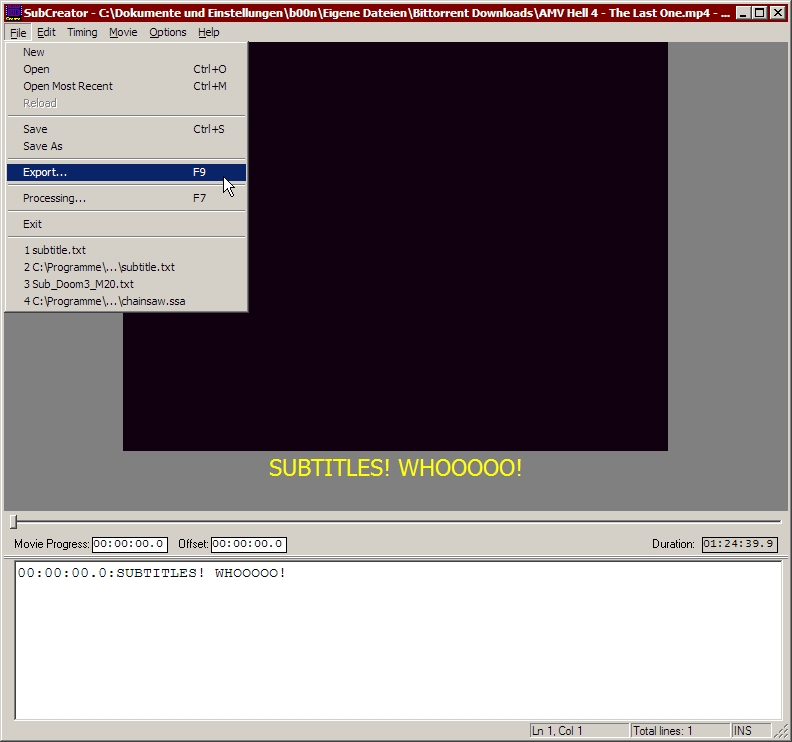Screen dimensions: 792x742
Task: Open recent file Sub_Doom3_M20.txt
Action: [x=126, y=284]
